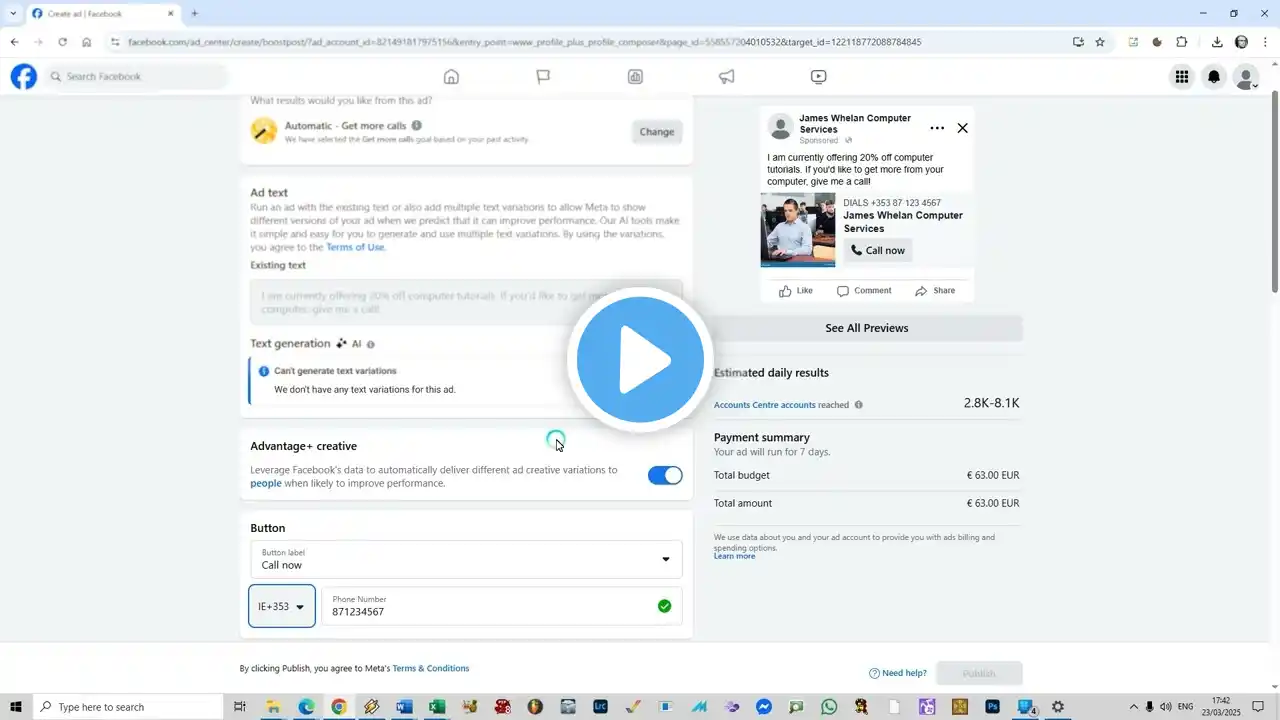Show info for Automatic - Get more calls
This screenshot has width=1280, height=720.
pos(417,126)
